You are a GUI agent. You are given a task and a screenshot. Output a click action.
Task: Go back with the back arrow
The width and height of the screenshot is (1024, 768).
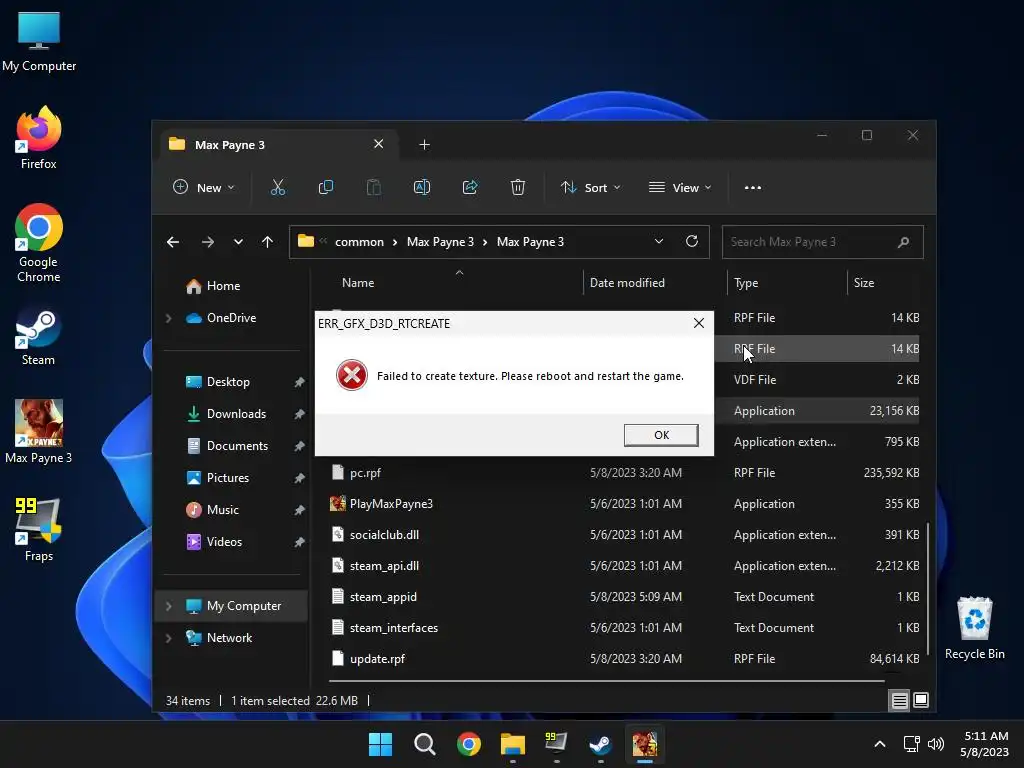click(173, 242)
